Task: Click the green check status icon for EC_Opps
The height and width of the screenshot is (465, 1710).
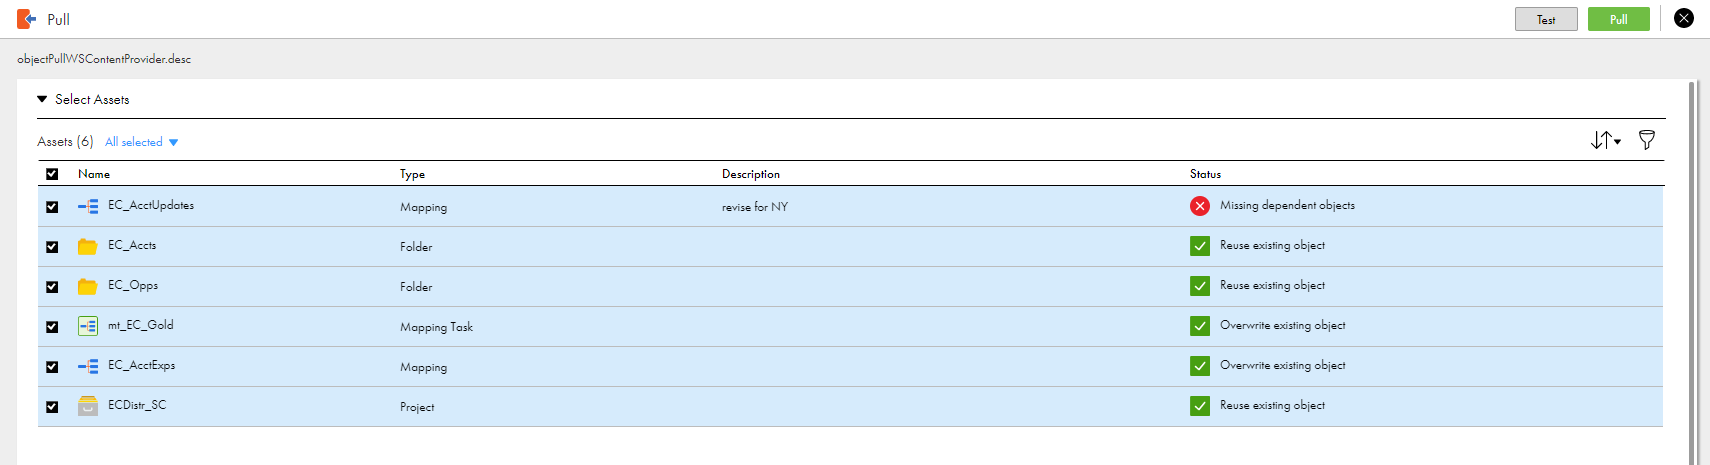Action: [1200, 286]
